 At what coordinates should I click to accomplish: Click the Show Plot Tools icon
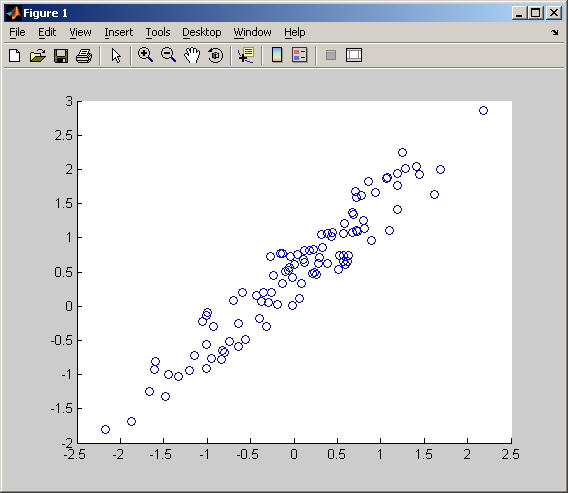coord(354,55)
